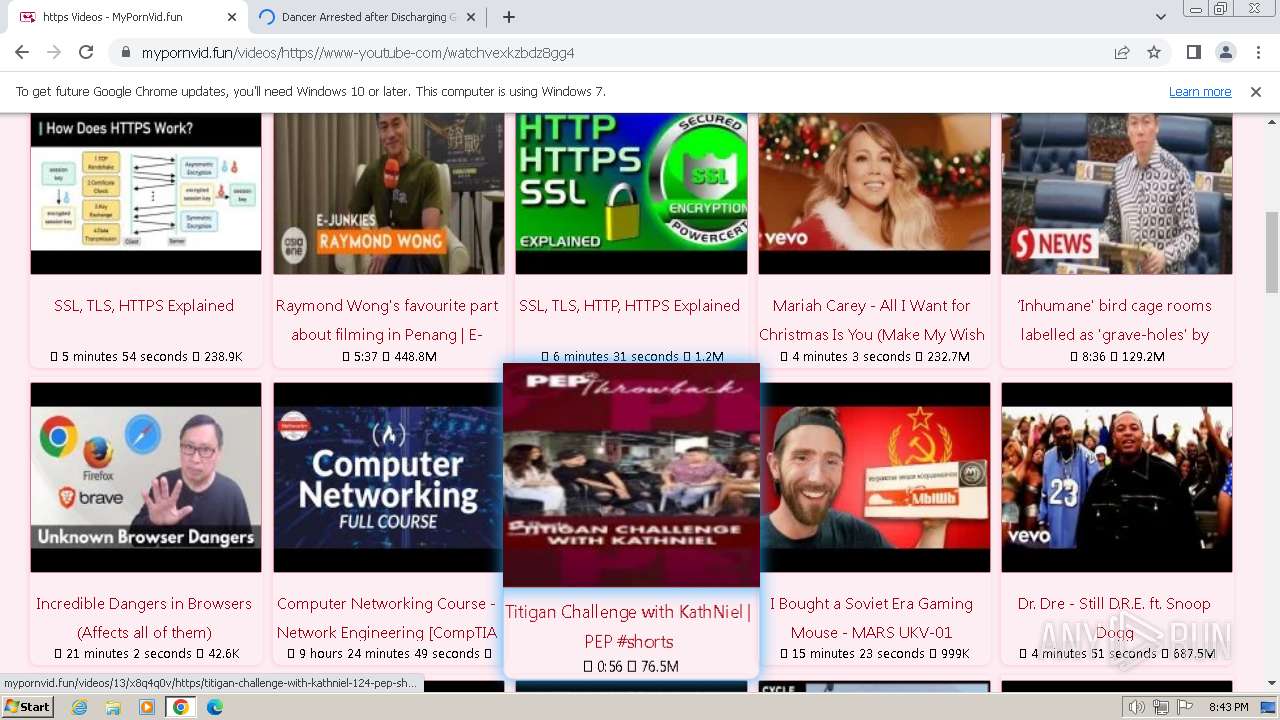
Task: Dismiss the Chrome update notification bar
Action: click(x=1256, y=91)
